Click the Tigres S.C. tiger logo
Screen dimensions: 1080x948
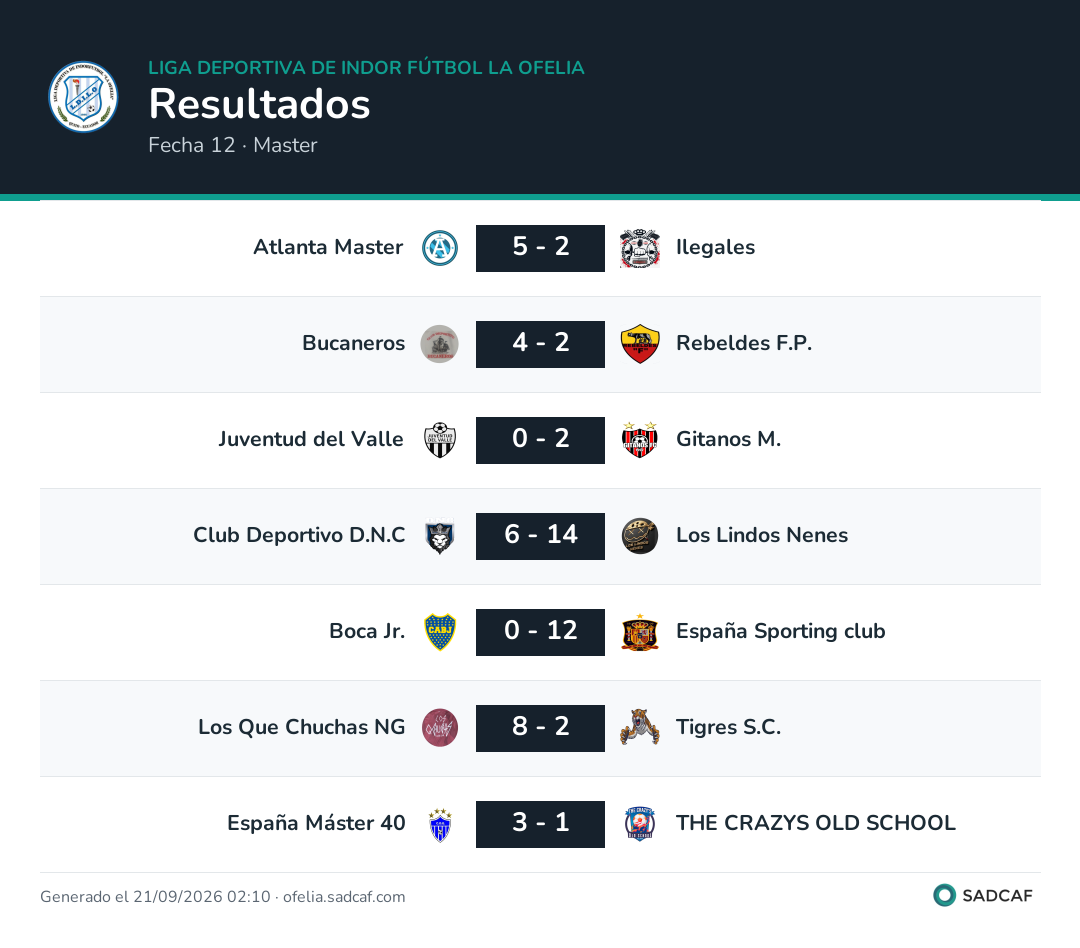[x=640, y=728]
